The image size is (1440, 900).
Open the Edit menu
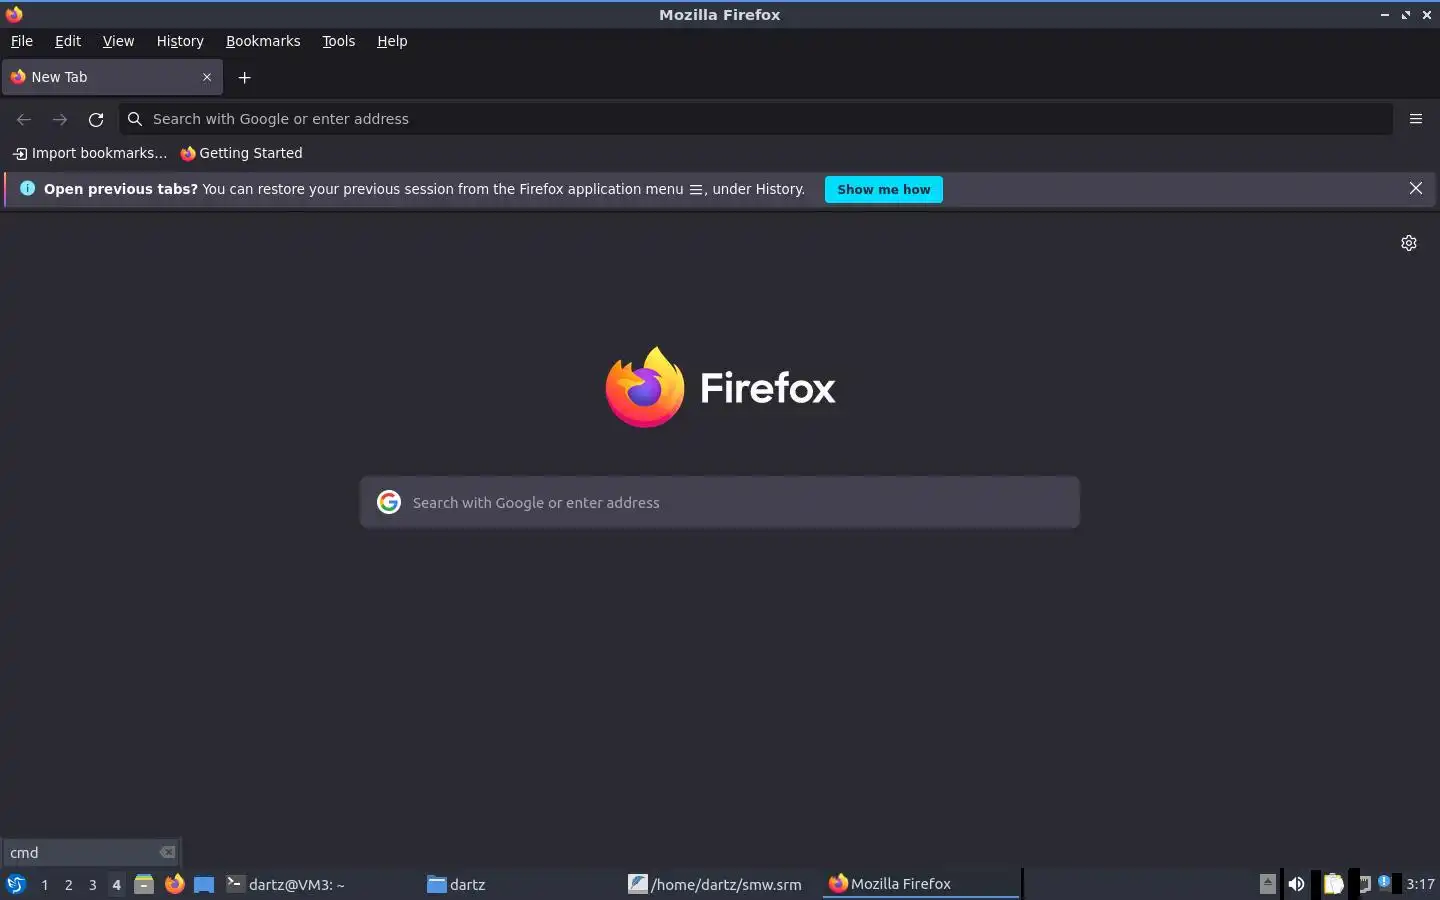pyautogui.click(x=68, y=41)
